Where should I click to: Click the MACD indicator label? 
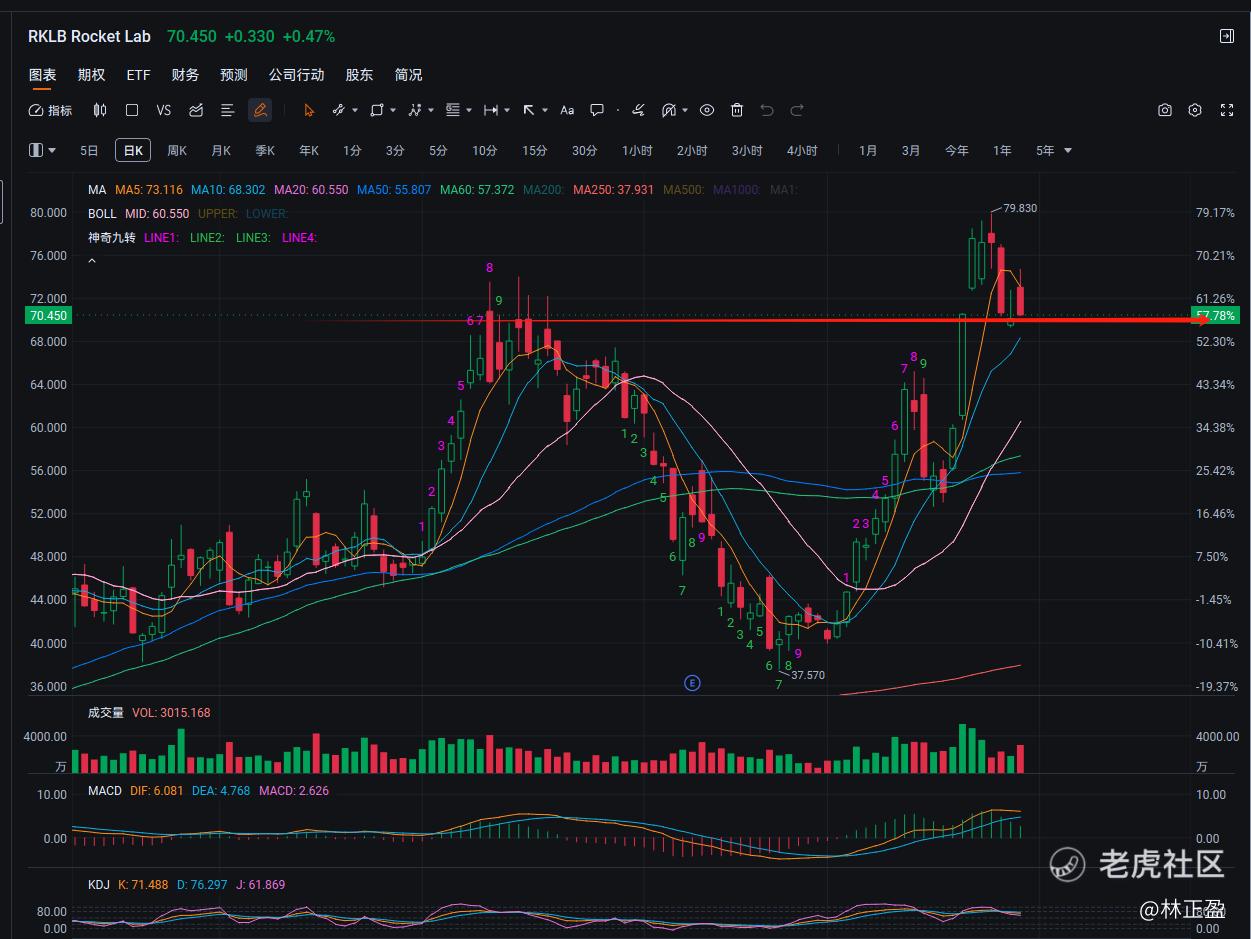coord(105,790)
